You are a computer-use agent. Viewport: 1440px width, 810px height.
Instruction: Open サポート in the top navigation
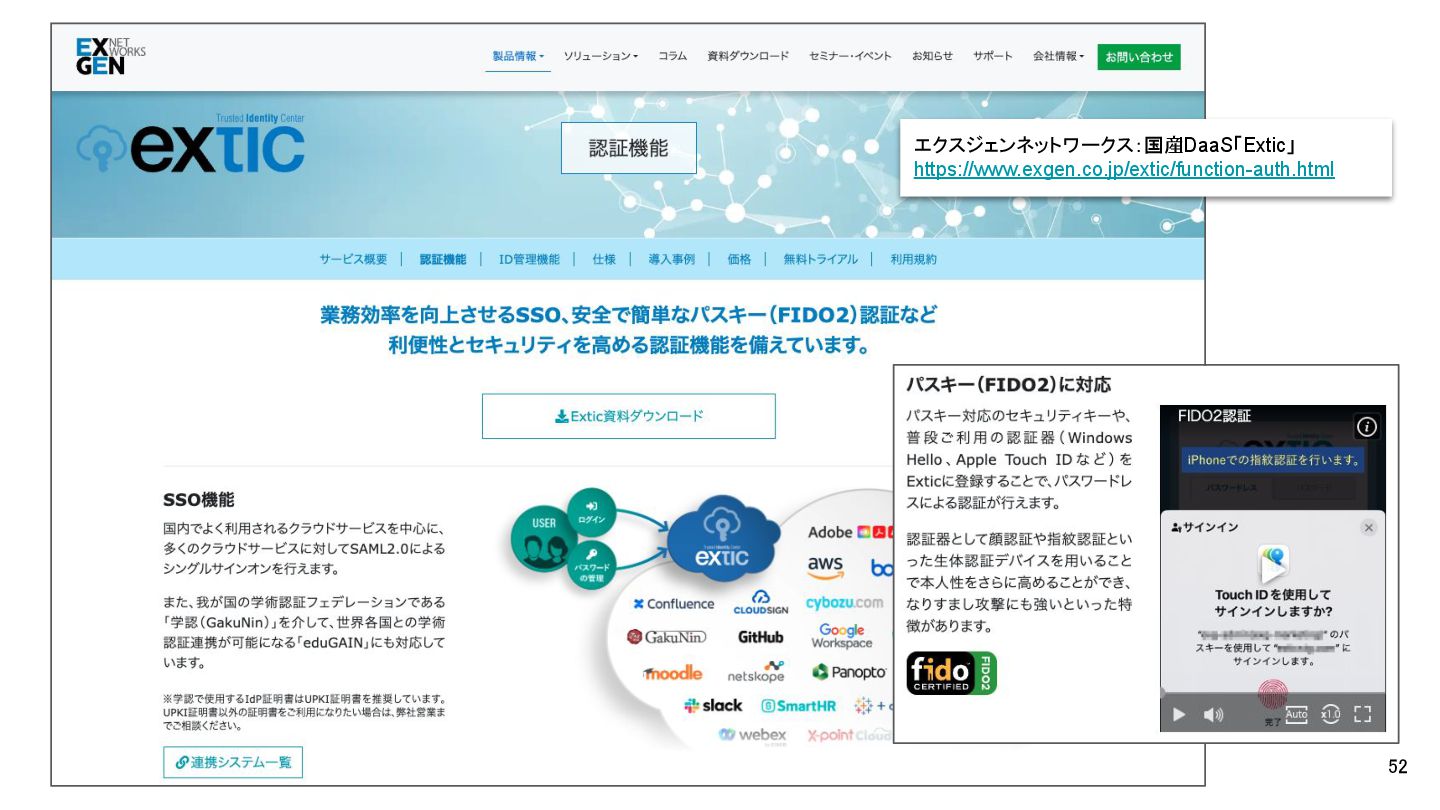coord(992,56)
